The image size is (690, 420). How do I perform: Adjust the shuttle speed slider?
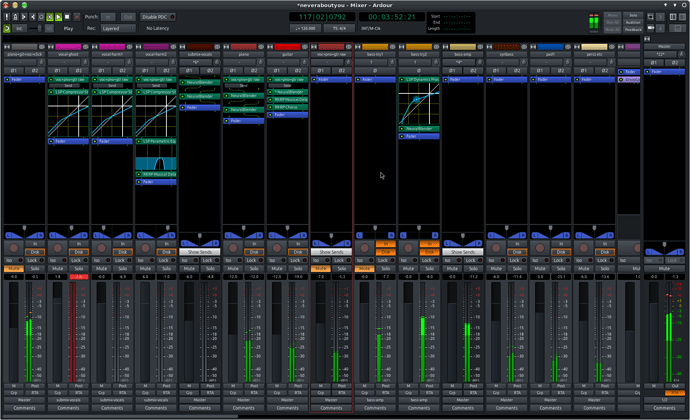pyautogui.click(x=35, y=28)
